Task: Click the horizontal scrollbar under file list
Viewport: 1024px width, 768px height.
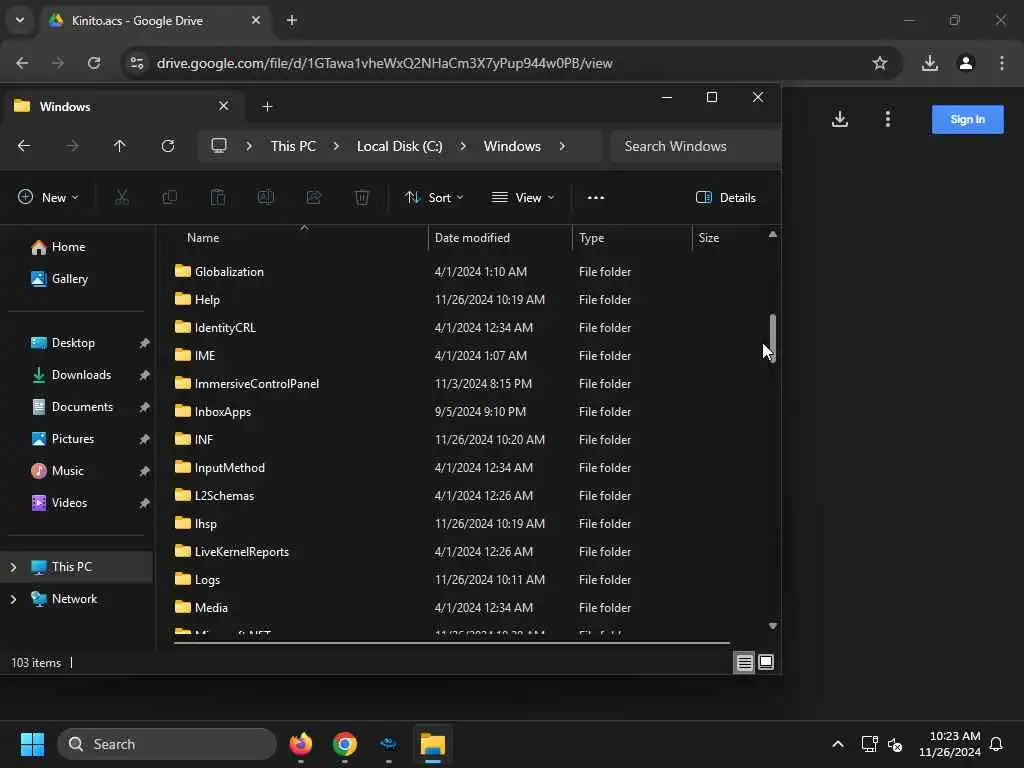Action: click(x=451, y=643)
